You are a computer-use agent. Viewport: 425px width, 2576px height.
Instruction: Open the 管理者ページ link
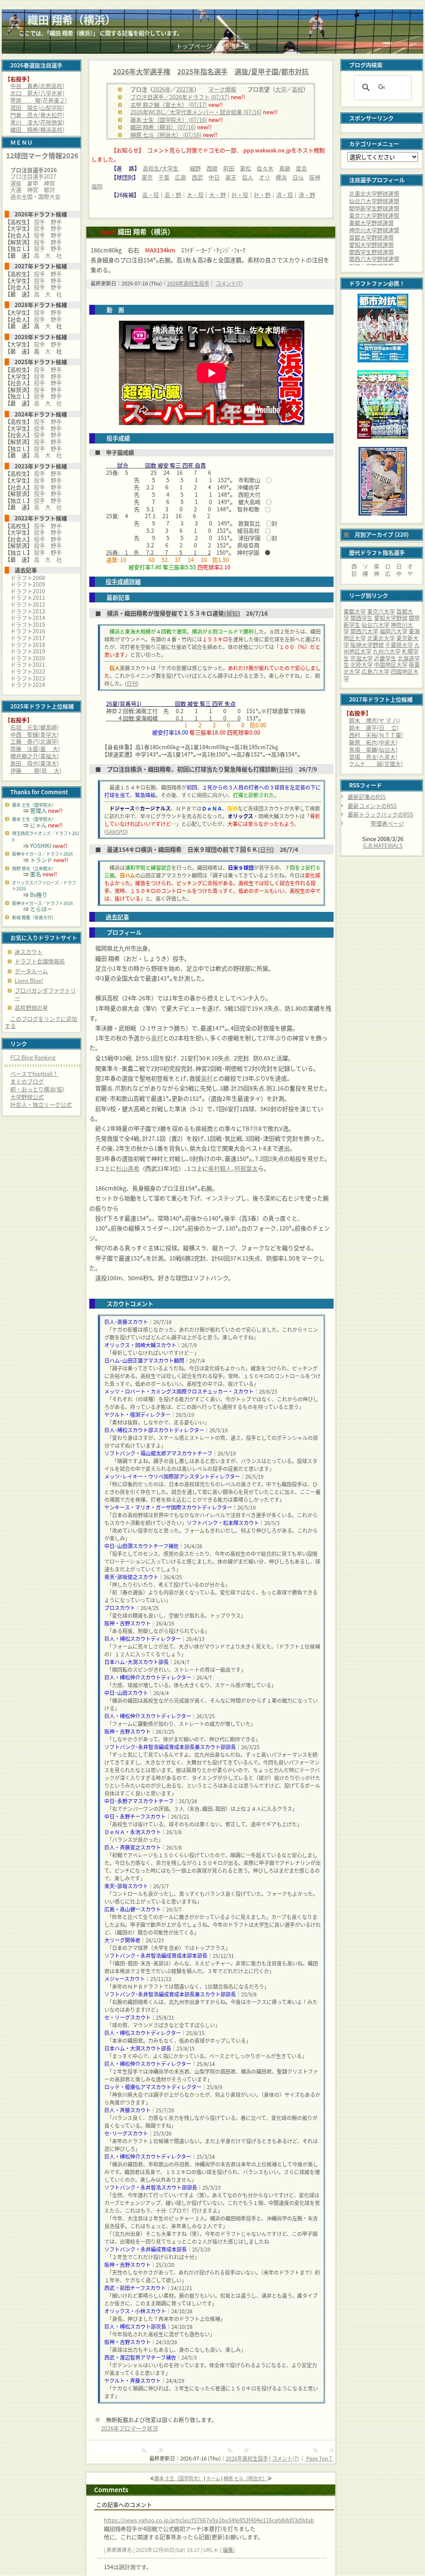pyautogui.click(x=387, y=824)
